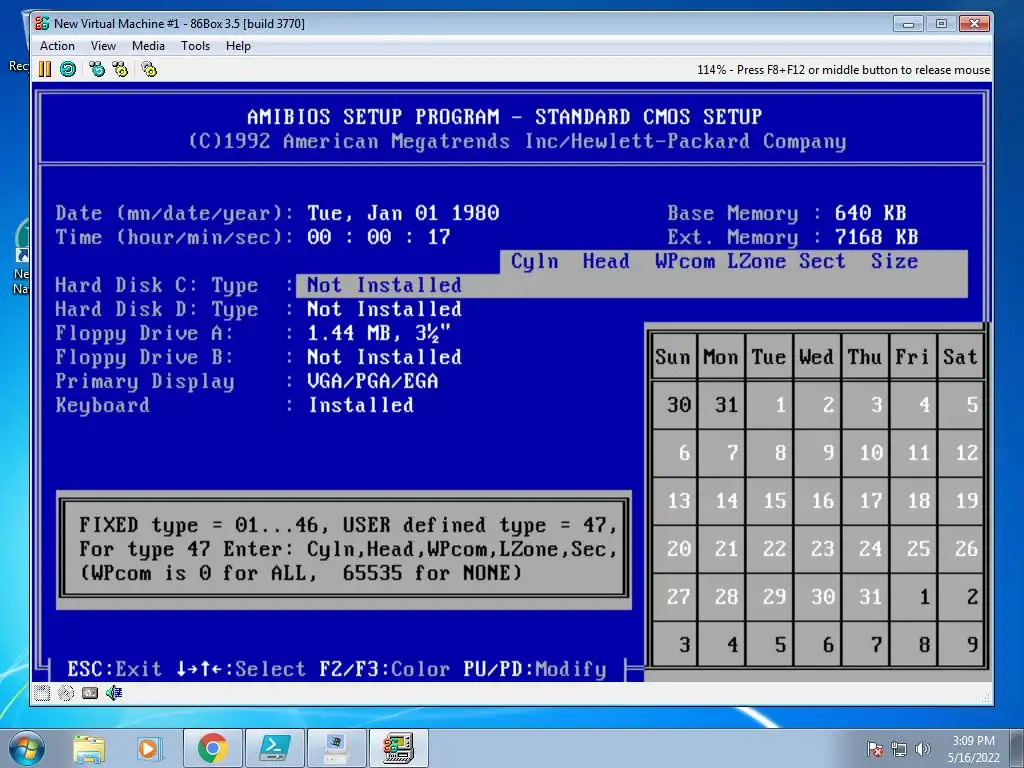Click the floppy disk status bar icon
Viewport: 1024px width, 768px height.
pyautogui.click(x=42, y=693)
